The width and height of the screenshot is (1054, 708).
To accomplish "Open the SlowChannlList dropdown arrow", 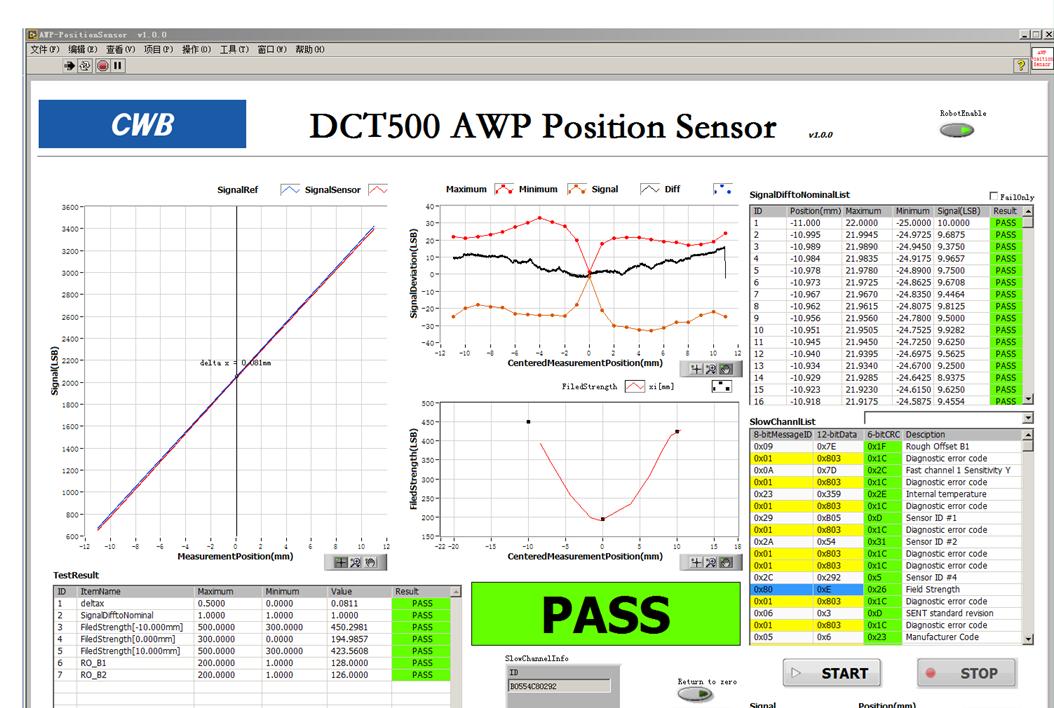I will pos(1027,418).
